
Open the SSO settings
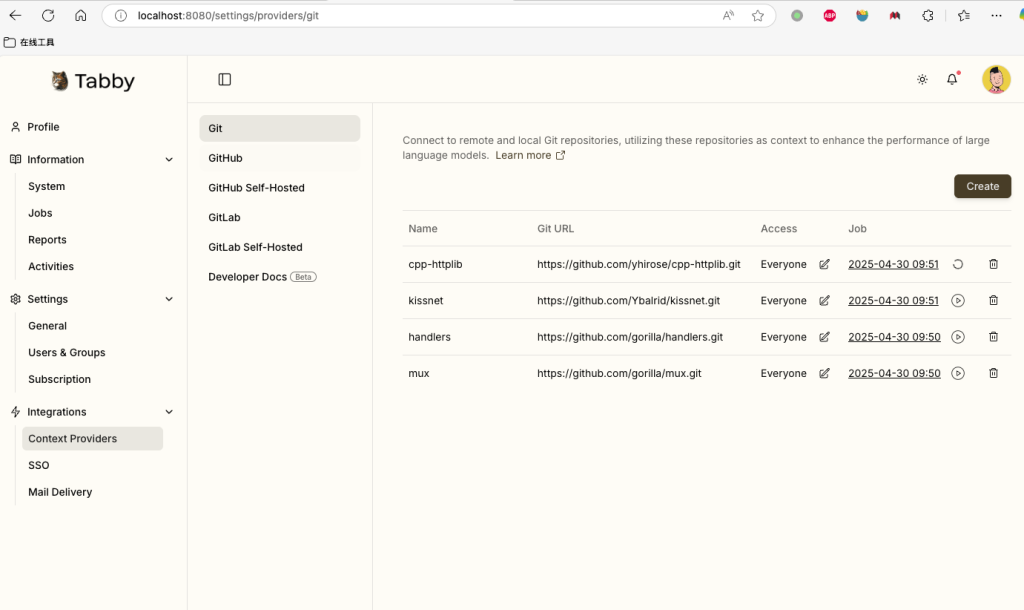[39, 466]
